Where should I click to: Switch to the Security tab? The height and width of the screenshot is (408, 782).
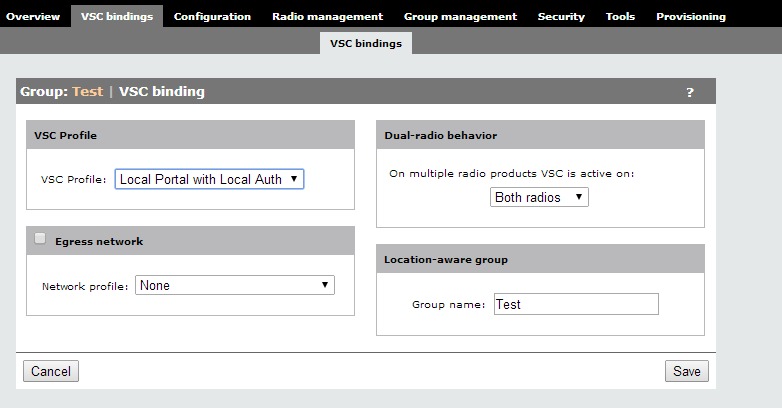561,16
